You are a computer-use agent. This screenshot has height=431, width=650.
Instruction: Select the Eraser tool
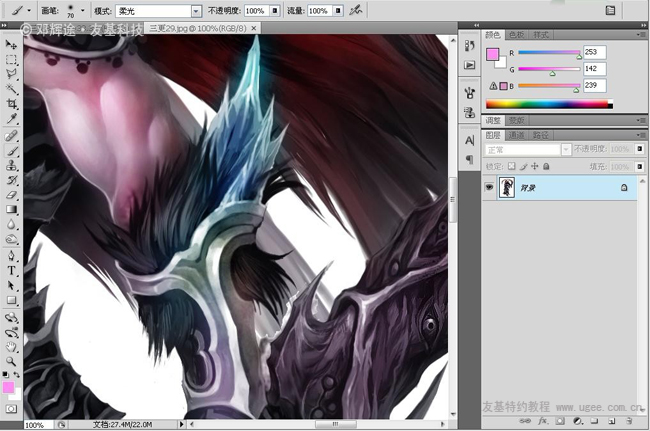pyautogui.click(x=11, y=195)
